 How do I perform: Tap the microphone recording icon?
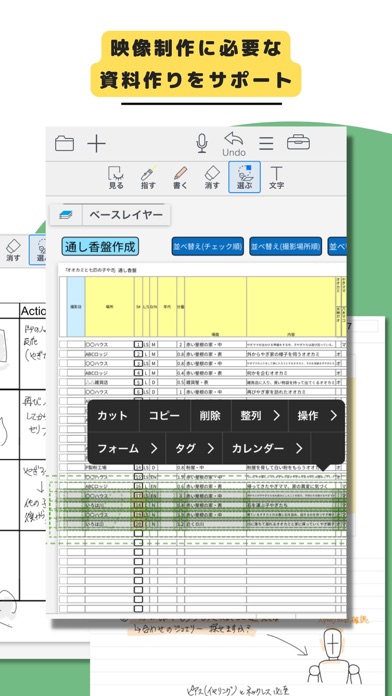[202, 143]
